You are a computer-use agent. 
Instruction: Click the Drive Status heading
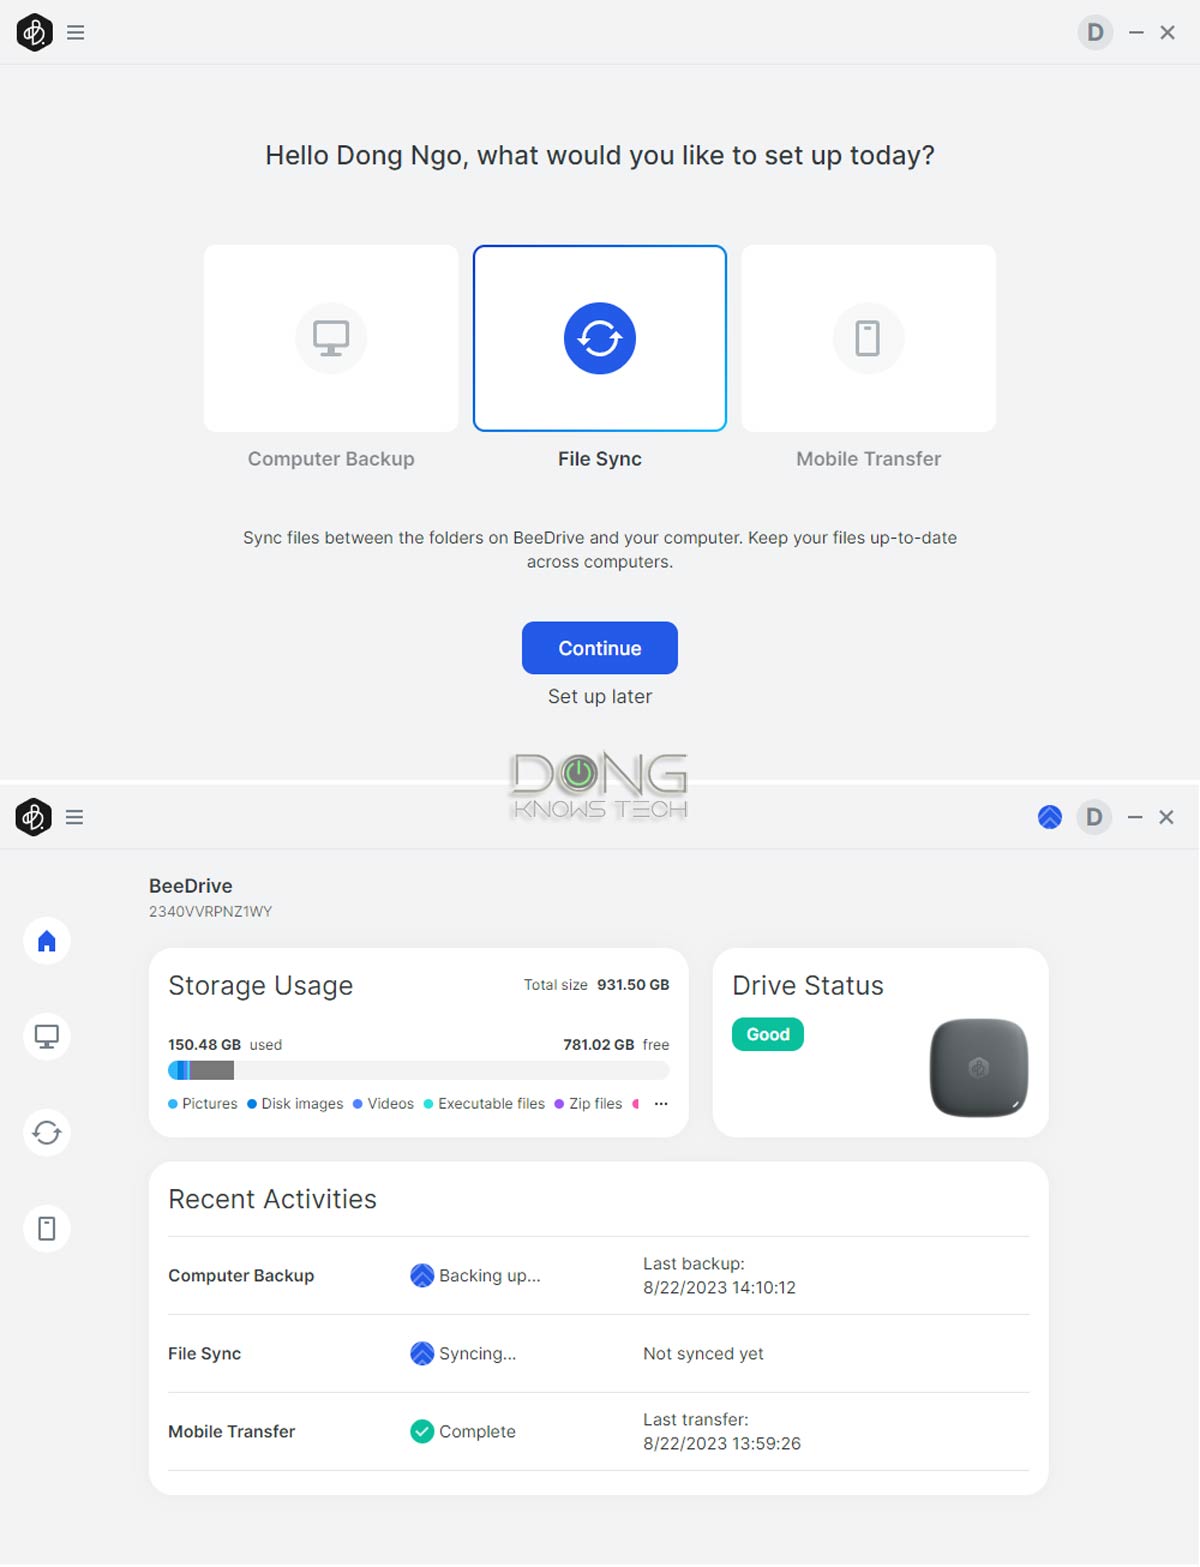click(808, 986)
